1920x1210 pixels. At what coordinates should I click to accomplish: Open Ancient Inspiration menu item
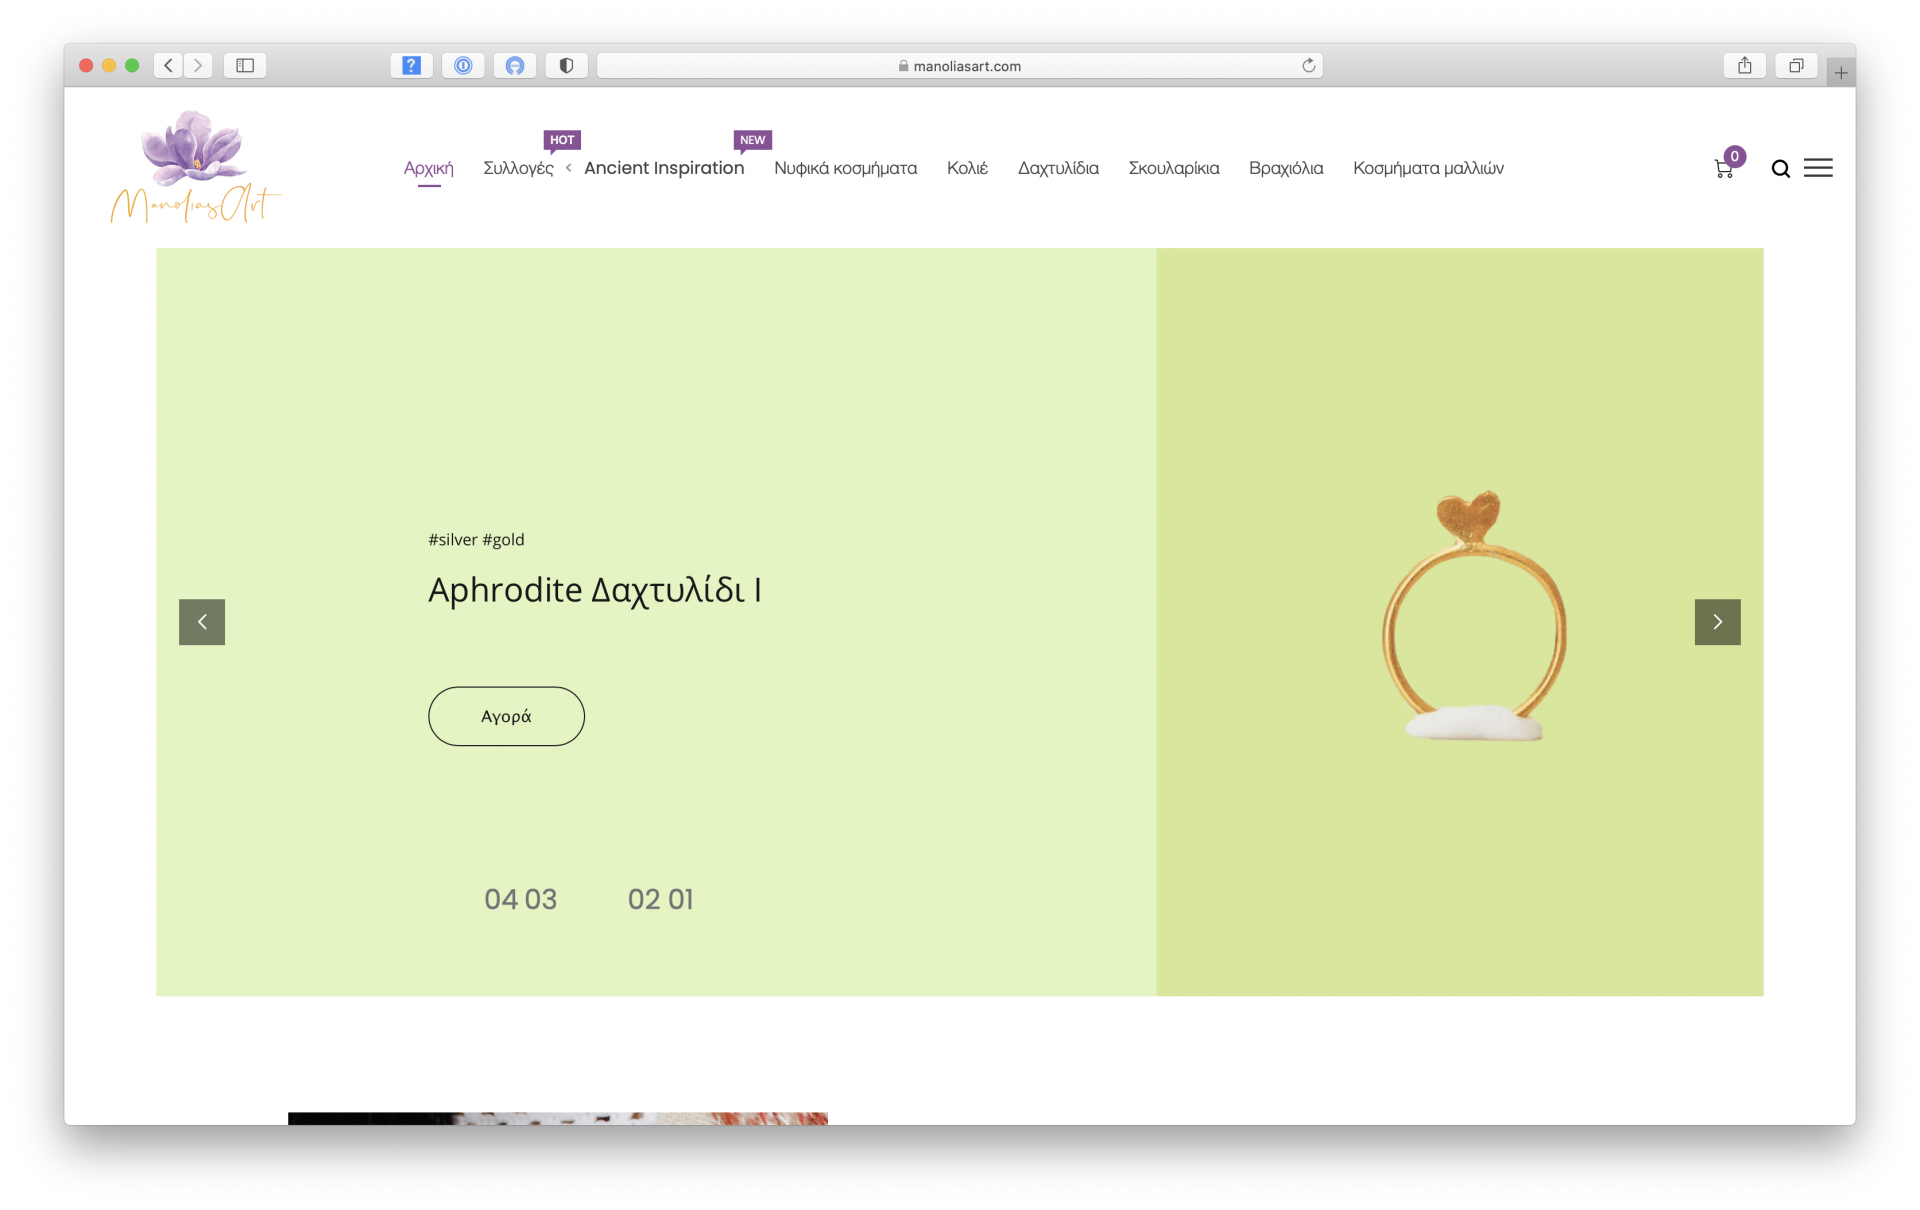tap(664, 168)
